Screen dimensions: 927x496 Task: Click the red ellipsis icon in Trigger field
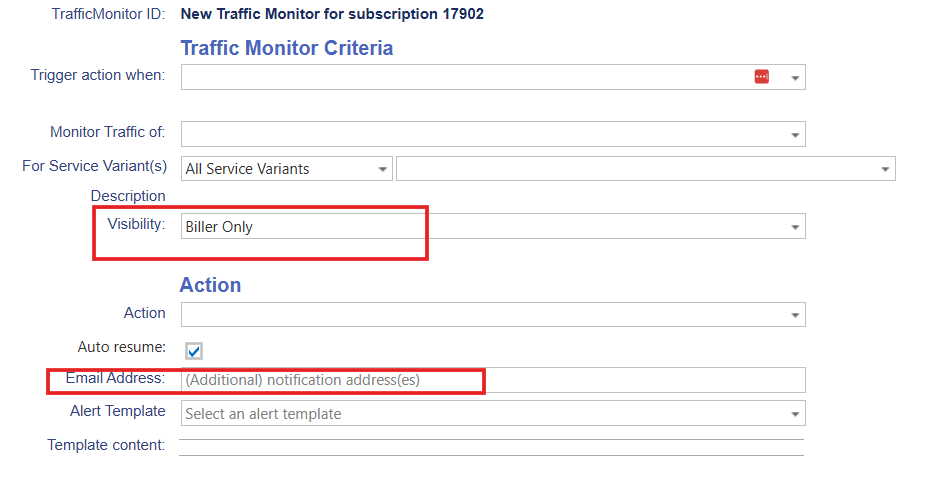click(x=761, y=77)
